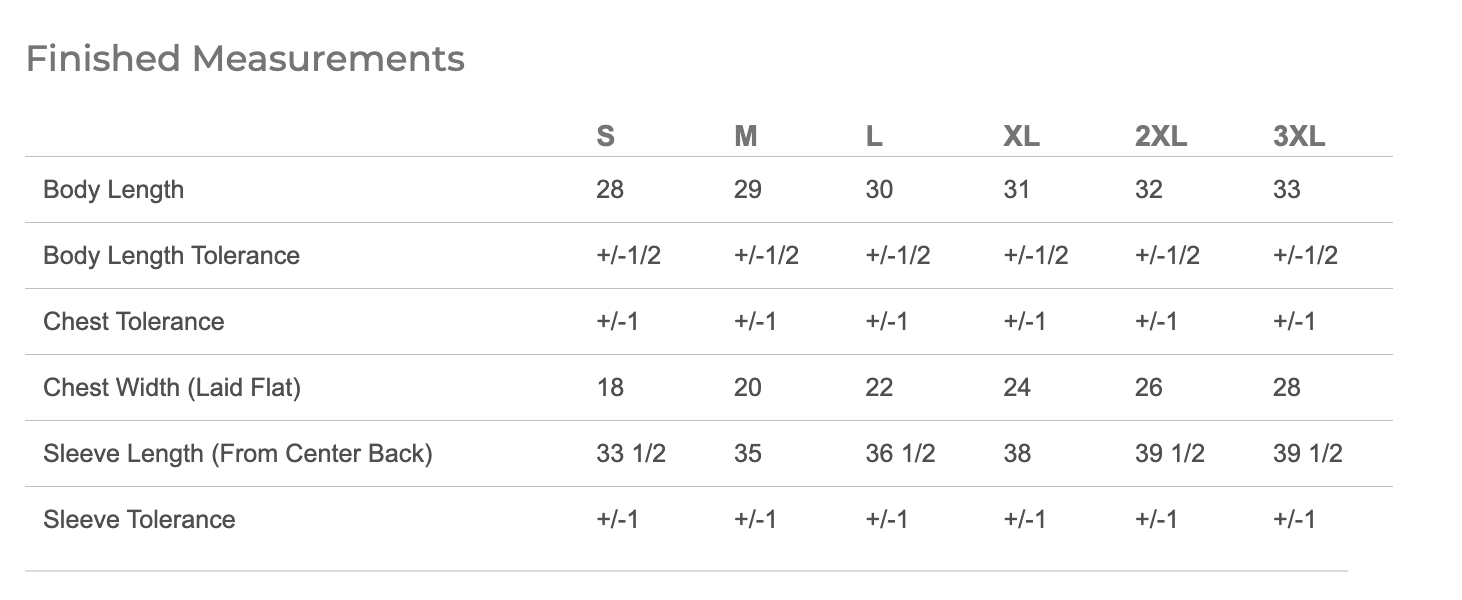Click the Chest Tolerance row label

coord(133,322)
